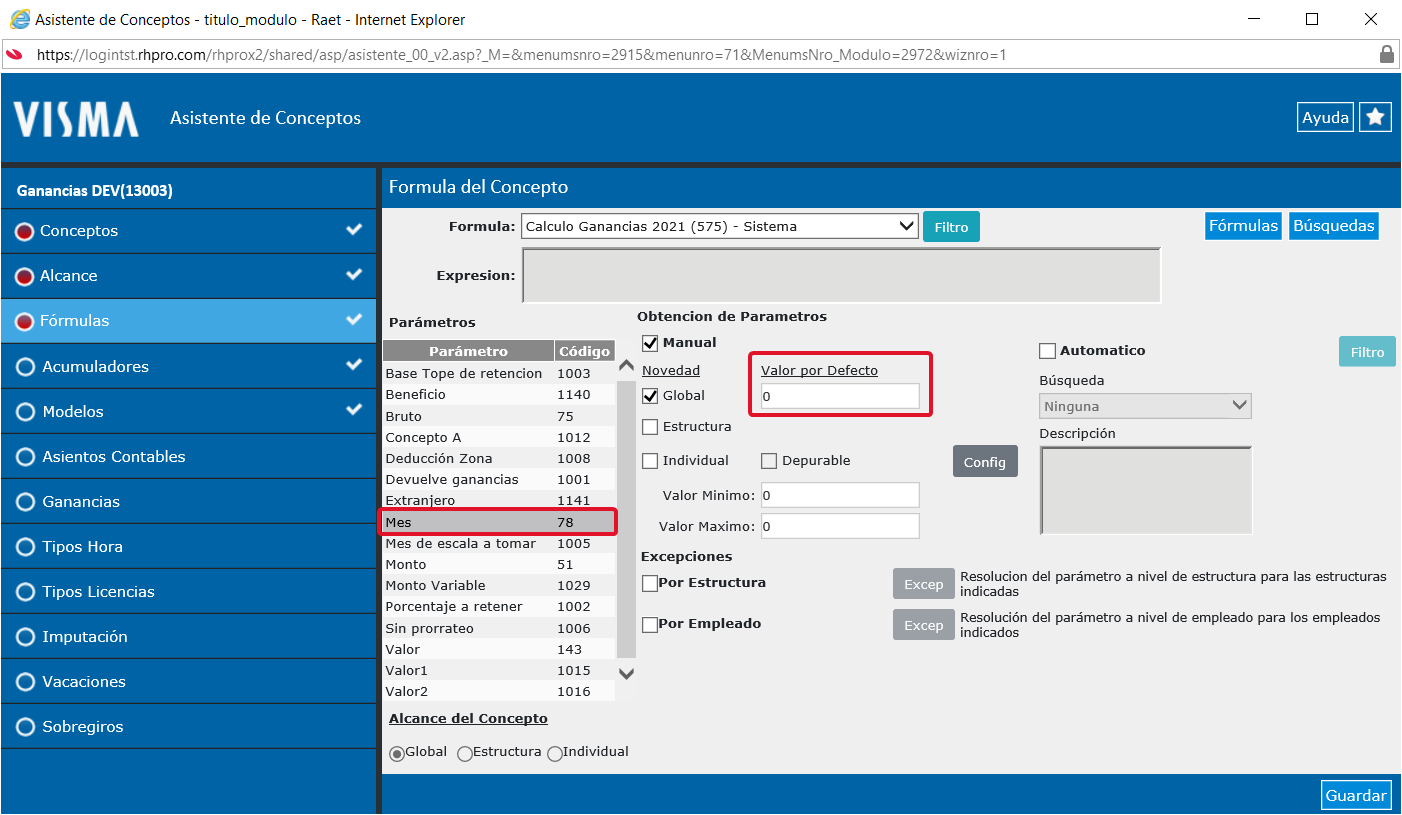
Task: Enable the Depurable checkbox
Action: click(x=769, y=461)
